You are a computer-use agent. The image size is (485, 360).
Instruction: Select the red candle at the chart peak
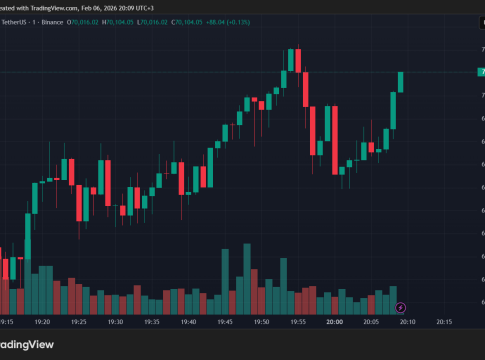coord(298,61)
